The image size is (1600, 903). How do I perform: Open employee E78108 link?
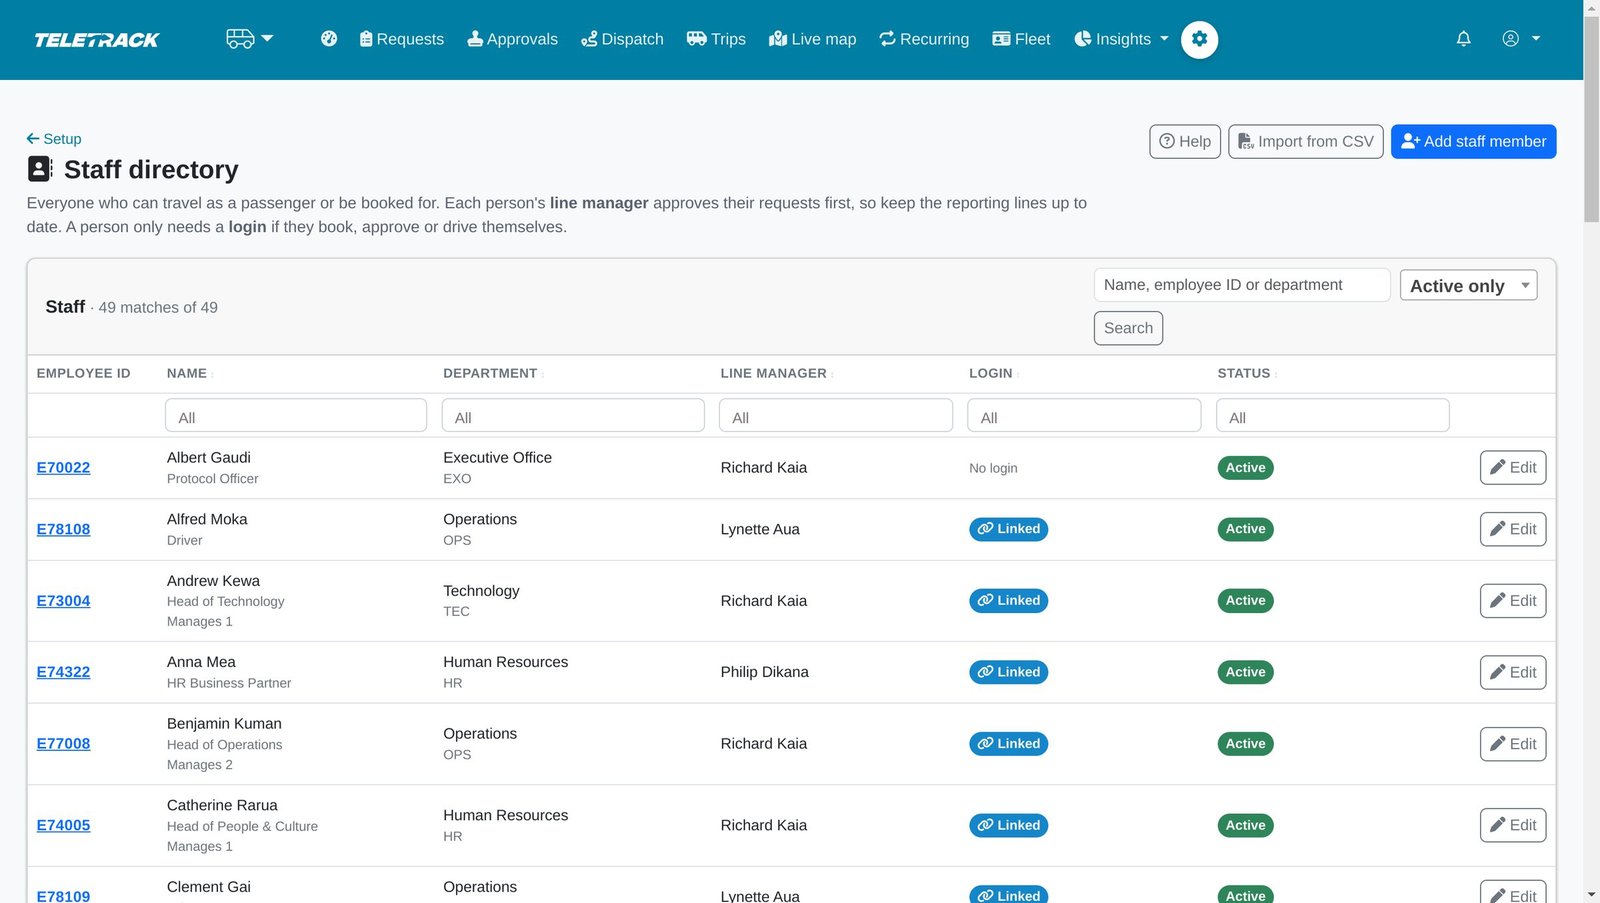click(x=63, y=529)
